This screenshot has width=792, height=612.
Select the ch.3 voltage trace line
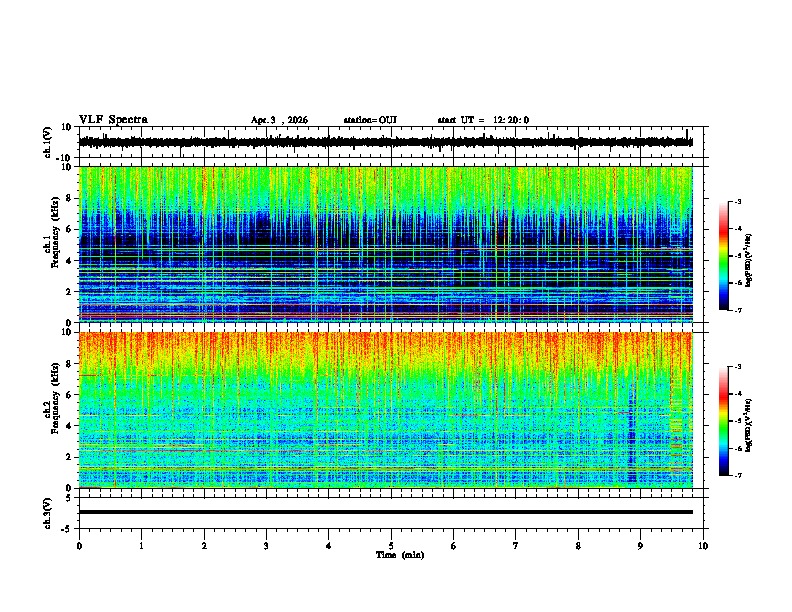pyautogui.click(x=386, y=512)
